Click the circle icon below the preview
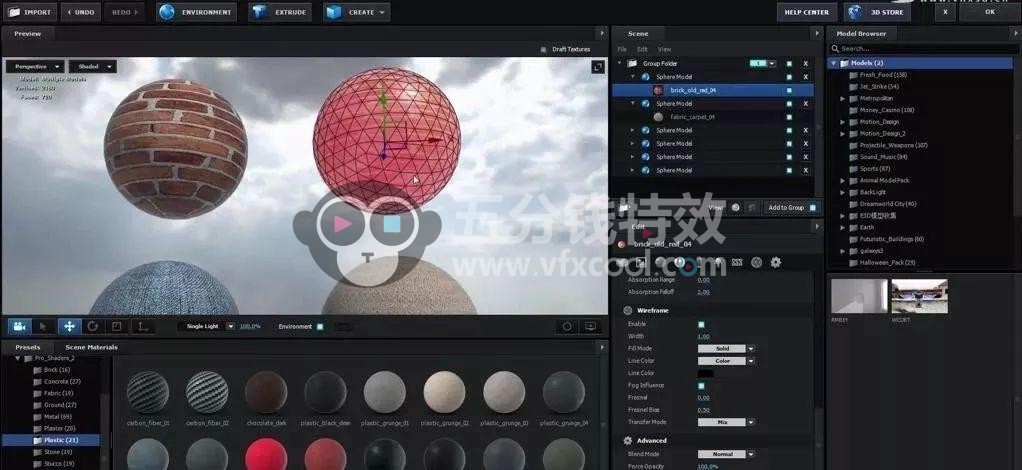The width and height of the screenshot is (1022, 470). pyautogui.click(x=567, y=326)
